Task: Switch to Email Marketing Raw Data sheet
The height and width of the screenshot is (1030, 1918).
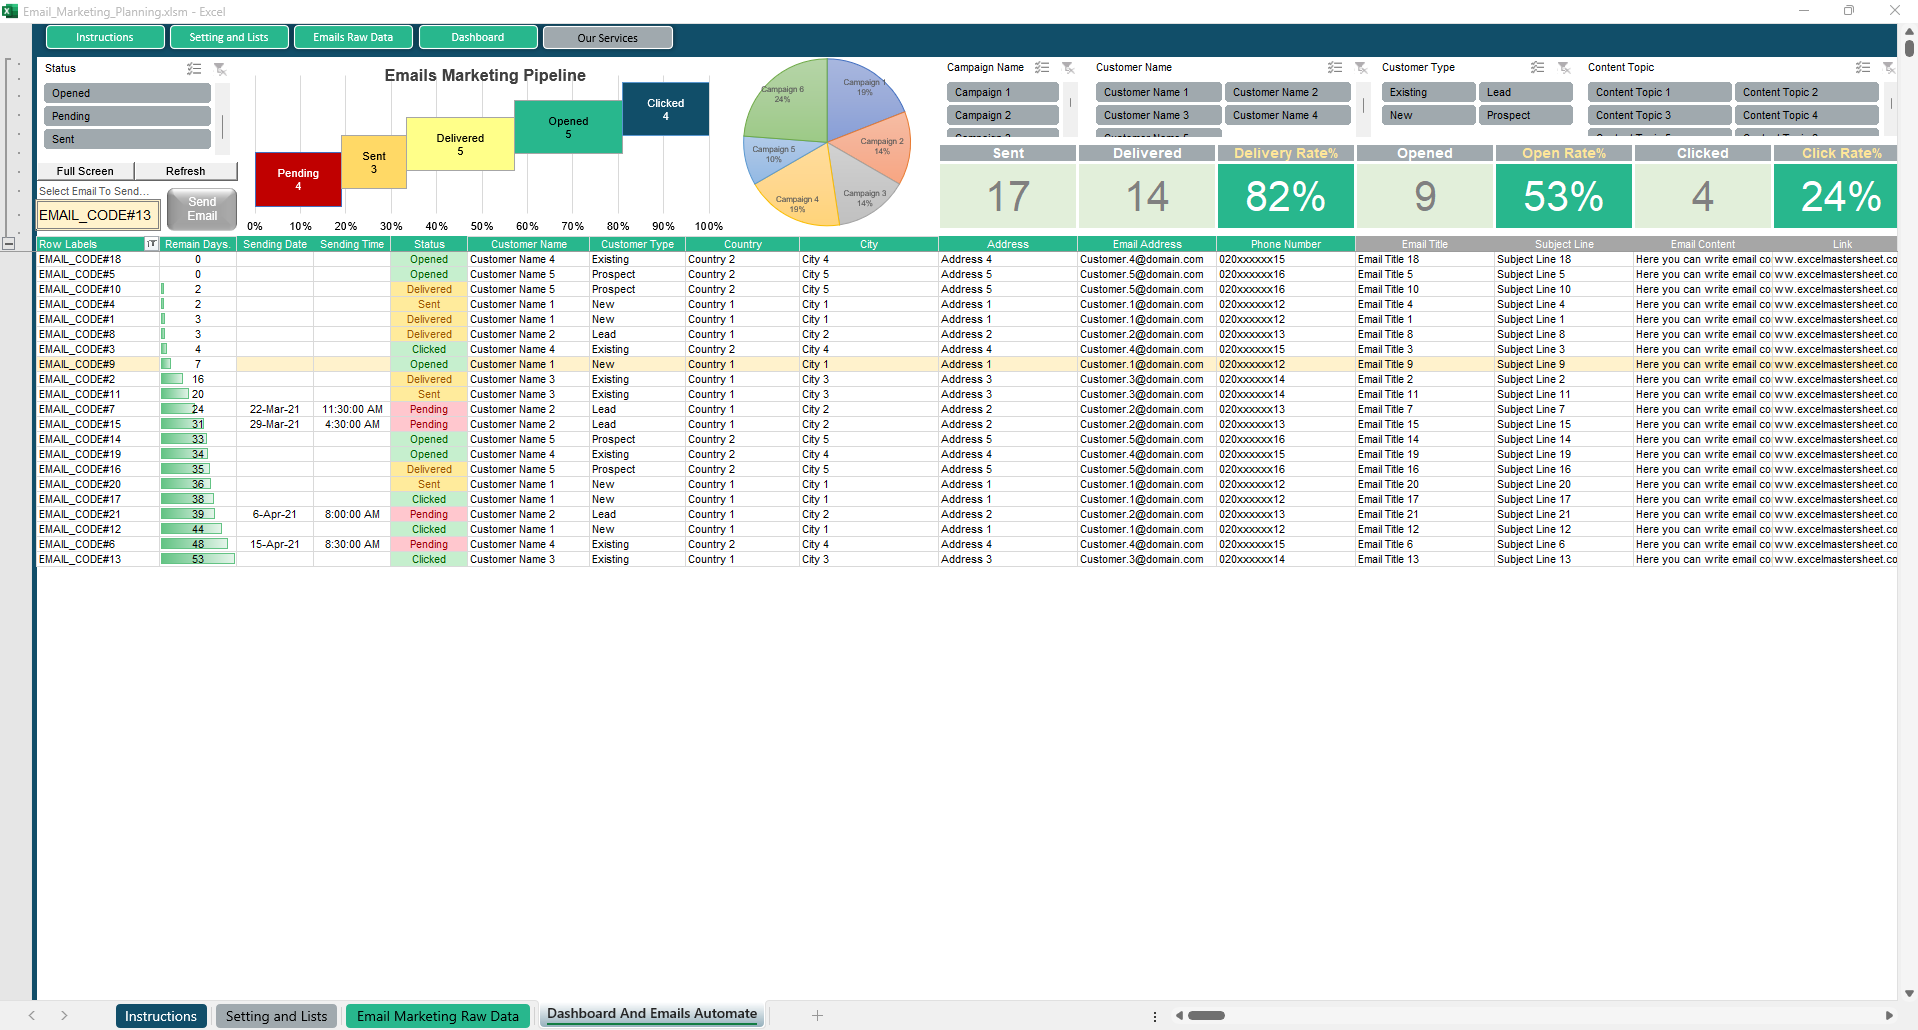Action: (x=438, y=1016)
